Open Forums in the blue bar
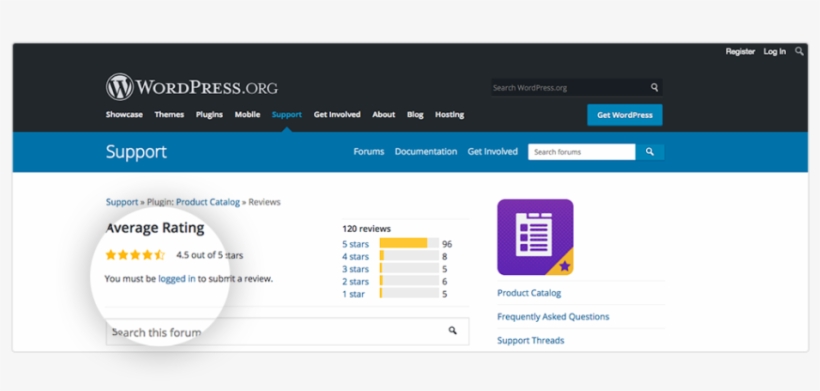 [369, 152]
